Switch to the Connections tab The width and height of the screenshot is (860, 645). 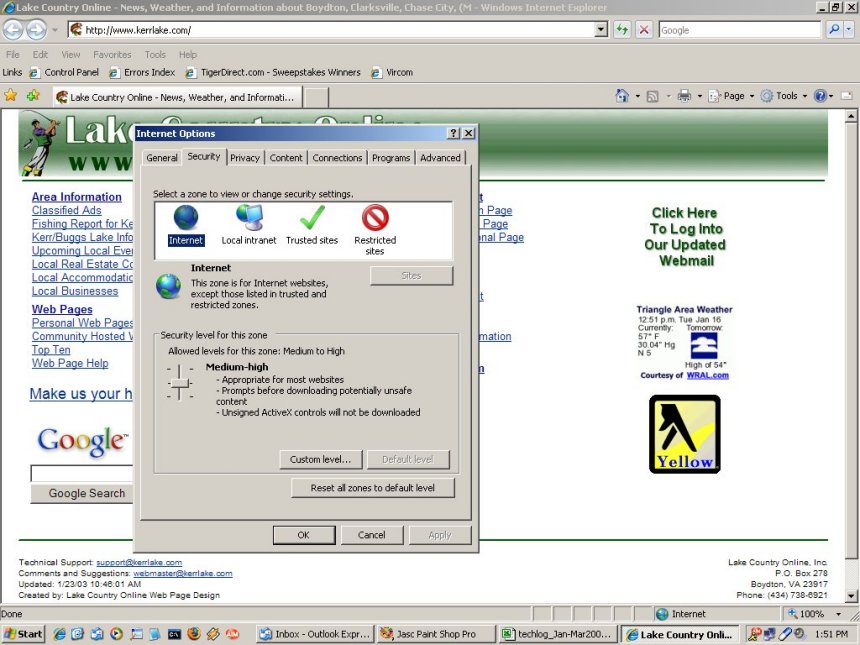pyautogui.click(x=337, y=158)
